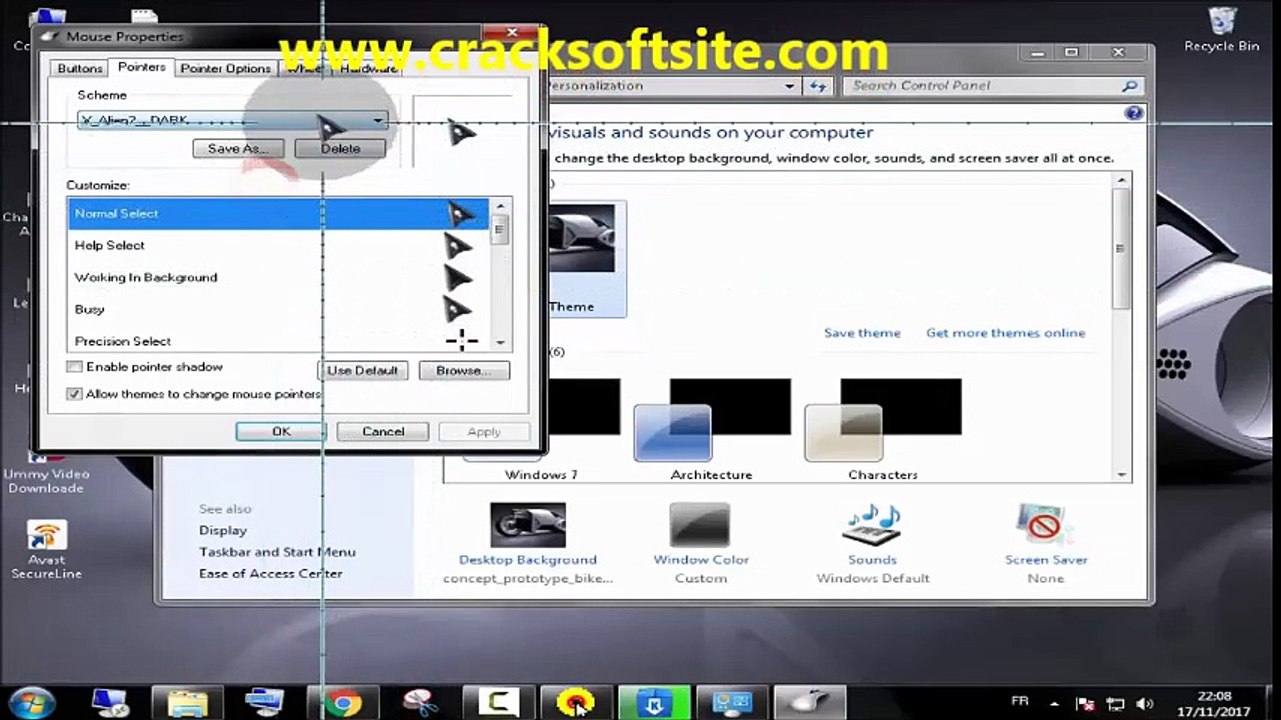The width and height of the screenshot is (1281, 720).
Task: Select the Normal Select pointer row
Action: click(279, 213)
